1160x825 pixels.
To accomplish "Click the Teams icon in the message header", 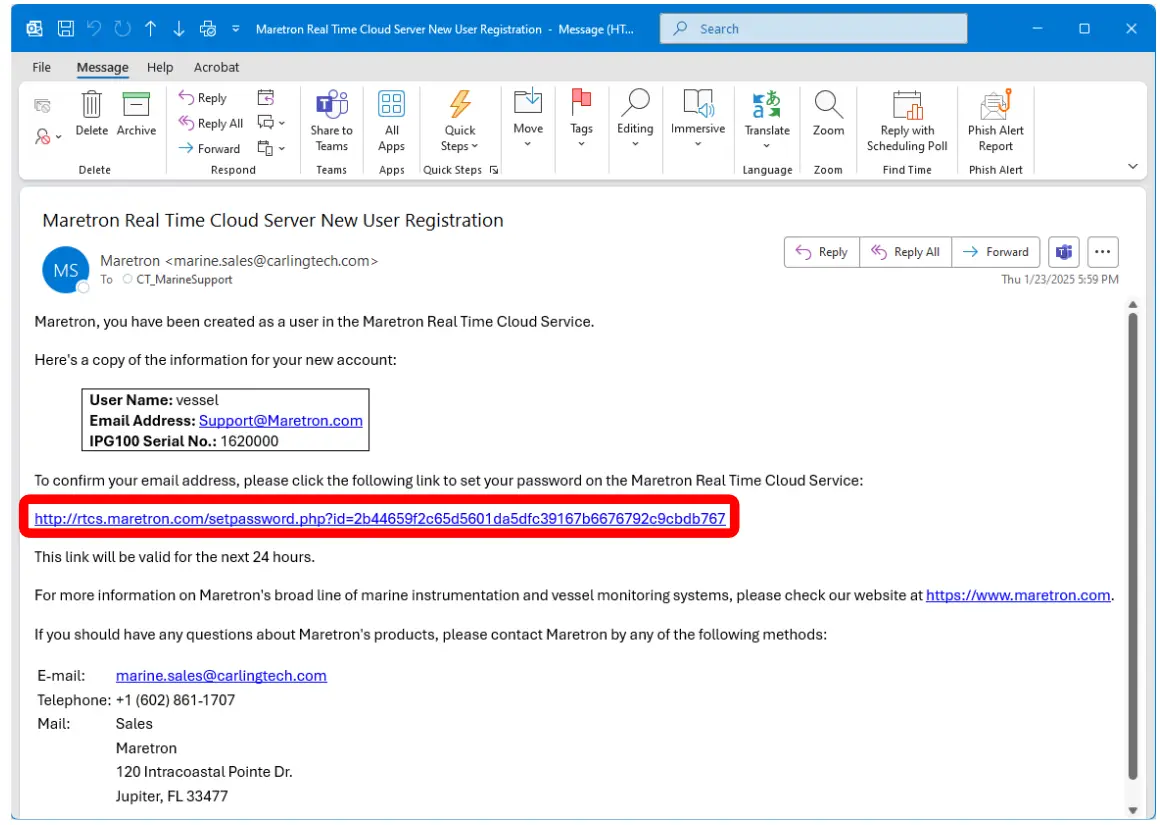I will [1064, 252].
